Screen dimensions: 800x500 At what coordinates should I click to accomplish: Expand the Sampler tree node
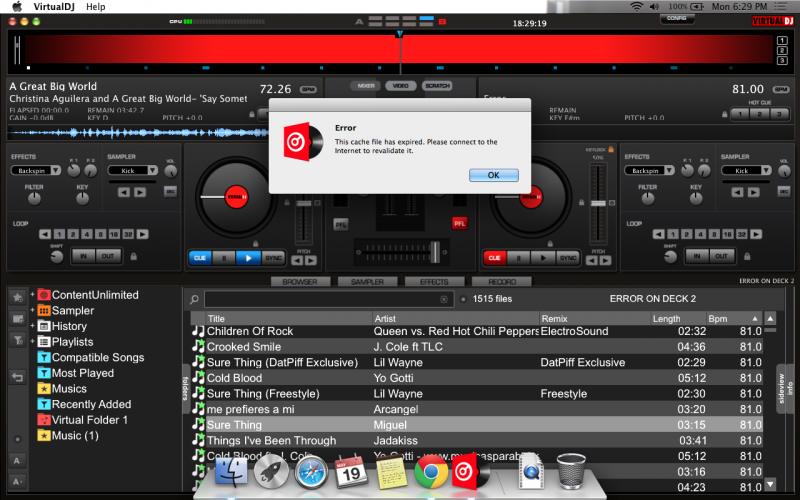pos(33,310)
